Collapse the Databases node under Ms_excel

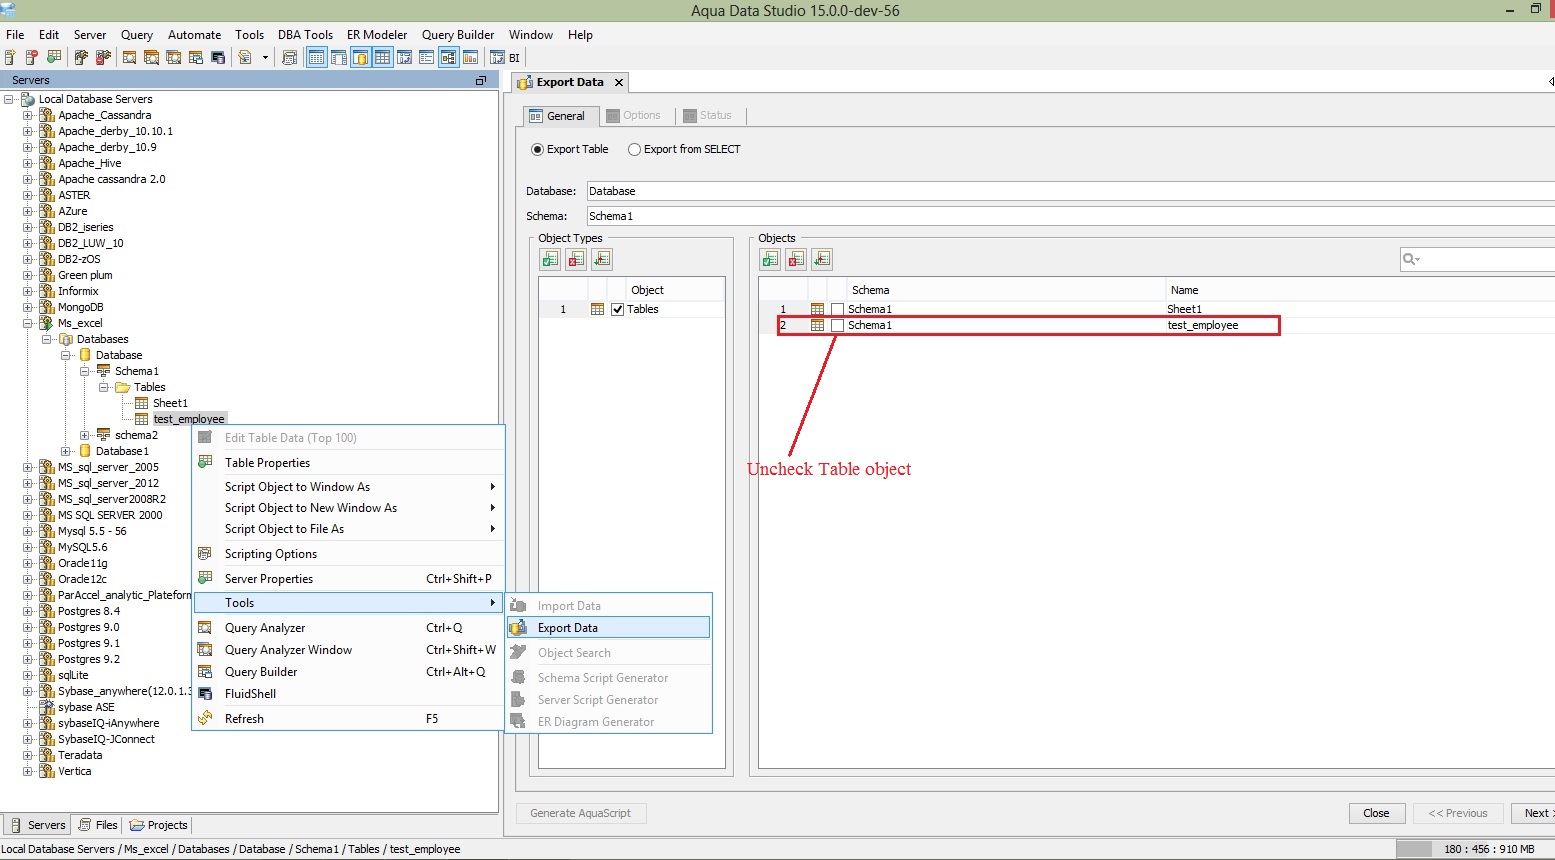(x=47, y=339)
